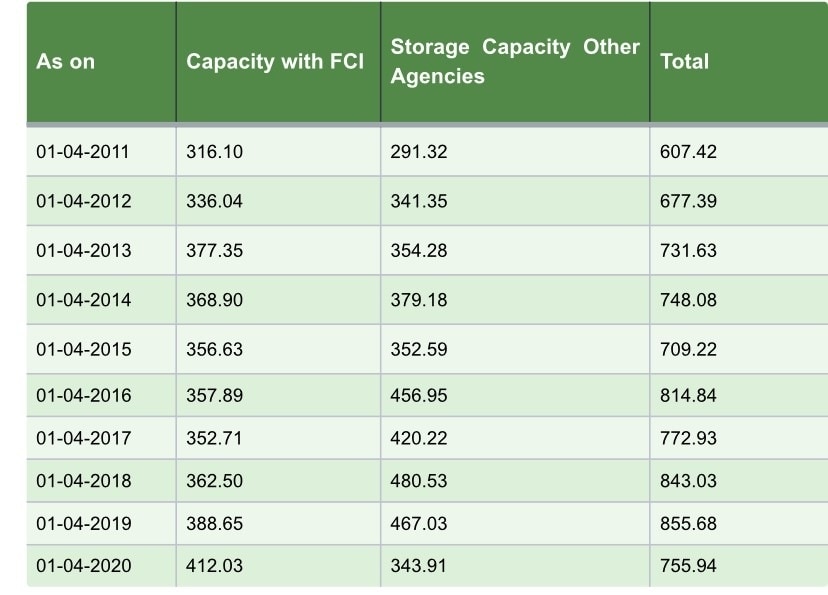The image size is (828, 595).
Task: Select the 379.18 other agencies value
Action: click(419, 300)
